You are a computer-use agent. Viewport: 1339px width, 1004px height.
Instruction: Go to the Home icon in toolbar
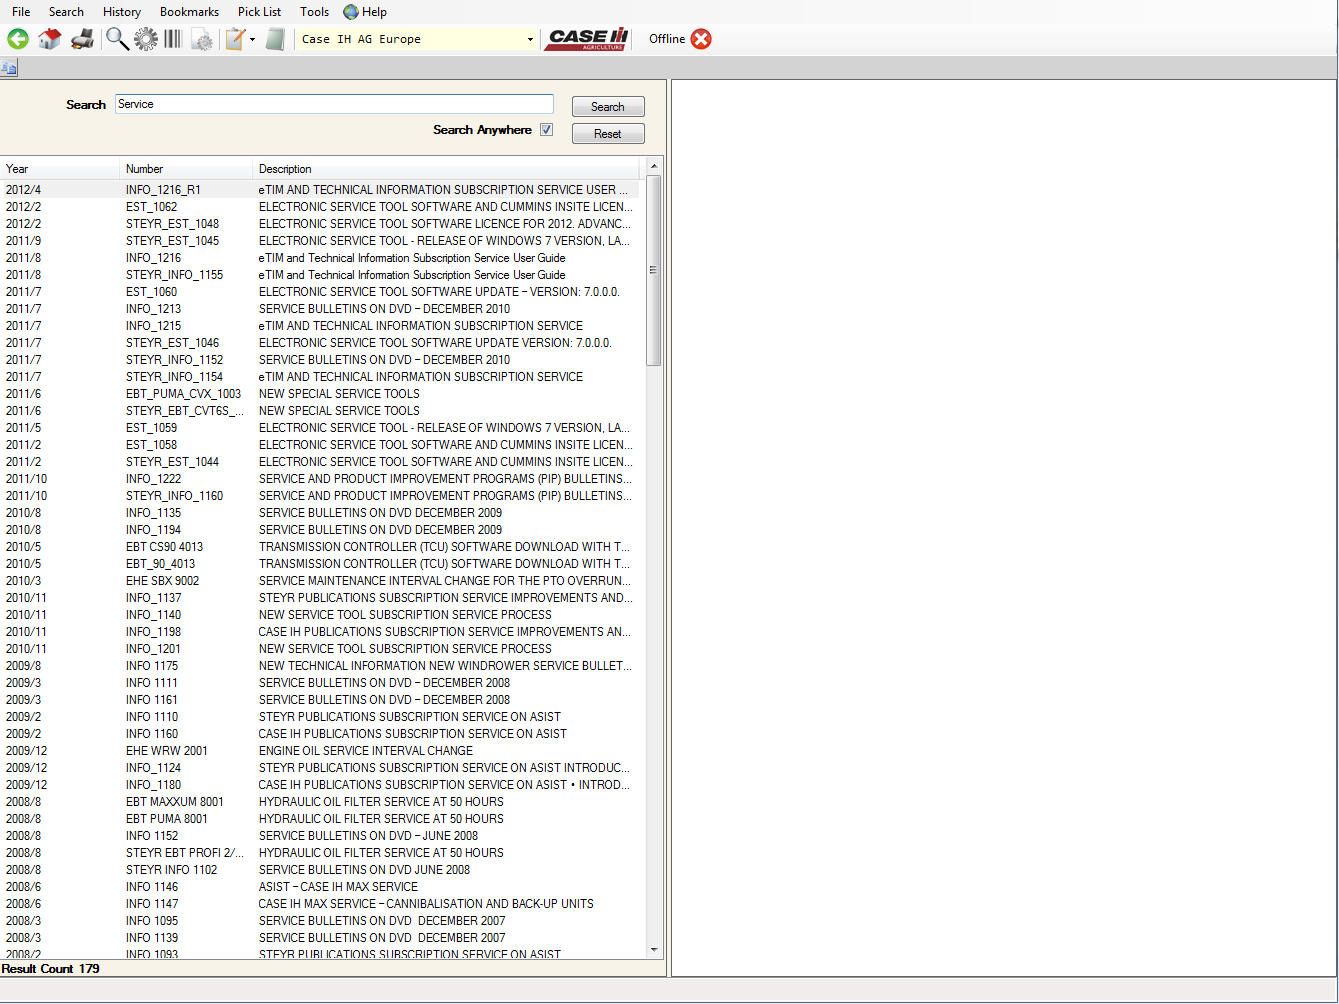click(50, 39)
